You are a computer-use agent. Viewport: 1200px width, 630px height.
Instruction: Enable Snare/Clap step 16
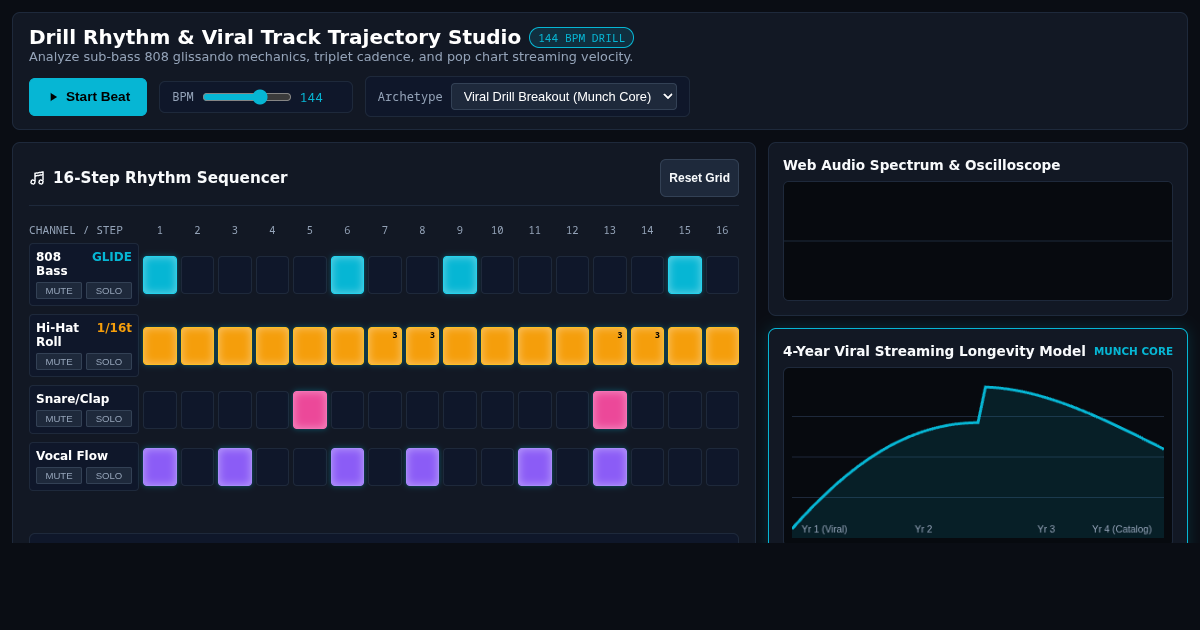(x=722, y=410)
